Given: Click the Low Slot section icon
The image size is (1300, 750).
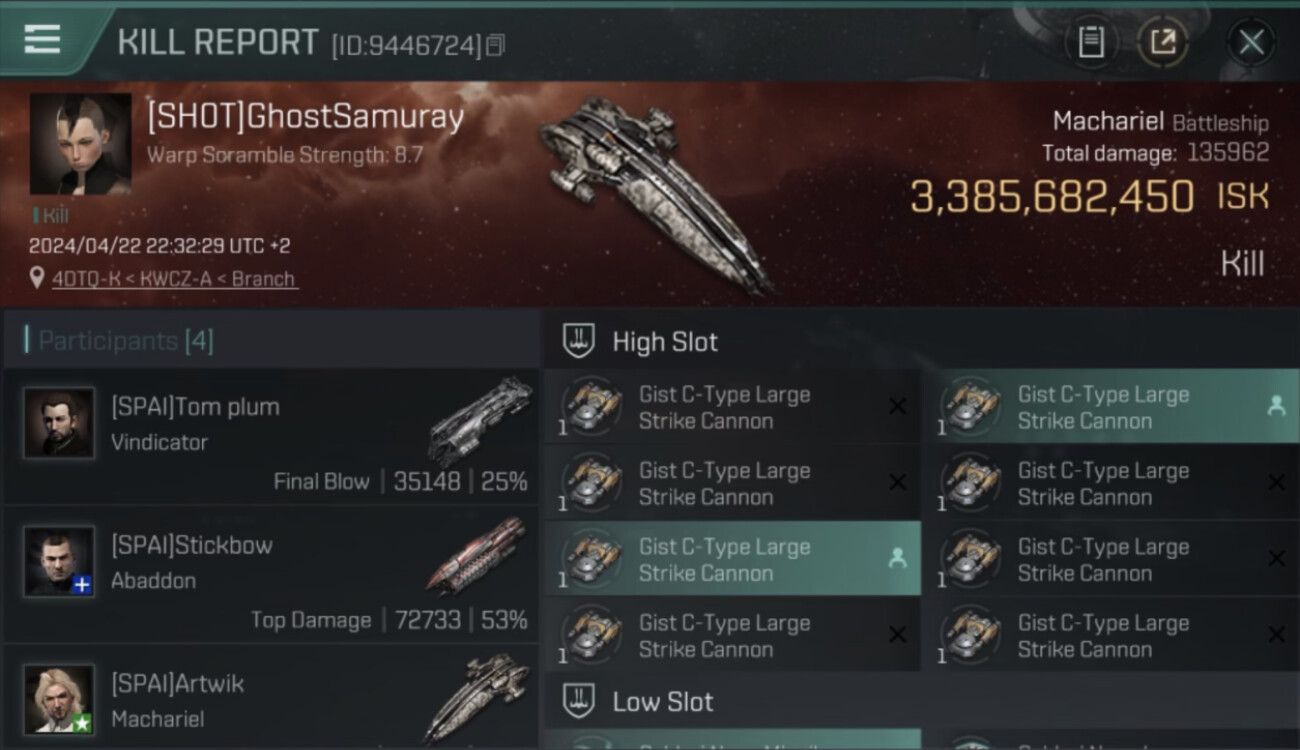Looking at the screenshot, I should pos(579,701).
